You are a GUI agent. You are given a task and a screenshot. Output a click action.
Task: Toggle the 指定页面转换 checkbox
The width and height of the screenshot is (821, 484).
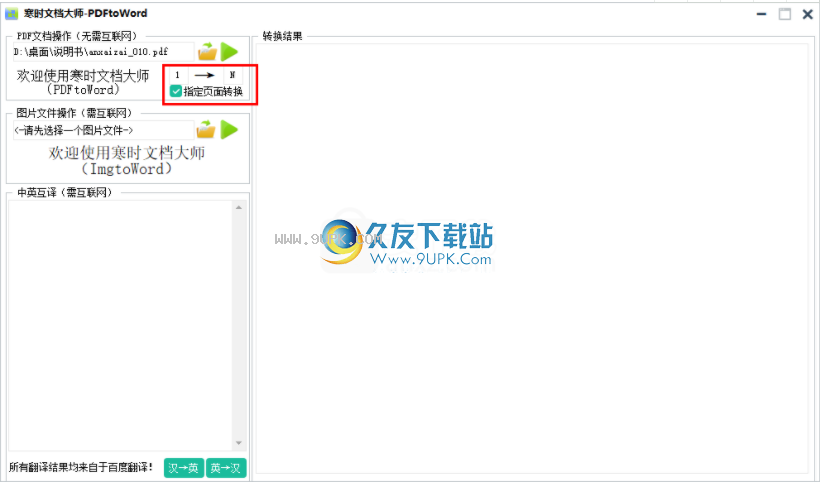176,91
